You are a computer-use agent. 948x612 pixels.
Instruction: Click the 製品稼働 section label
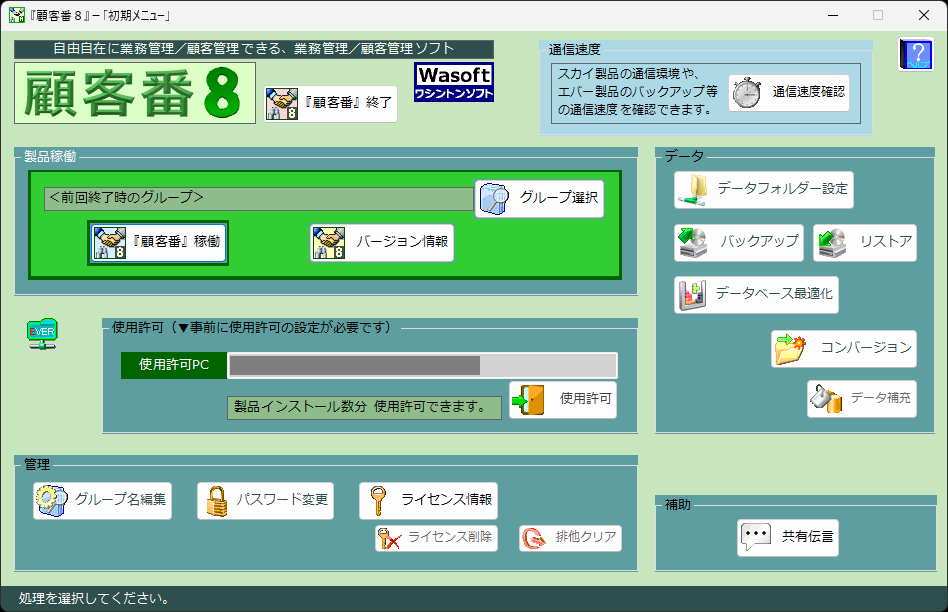pyautogui.click(x=50, y=157)
